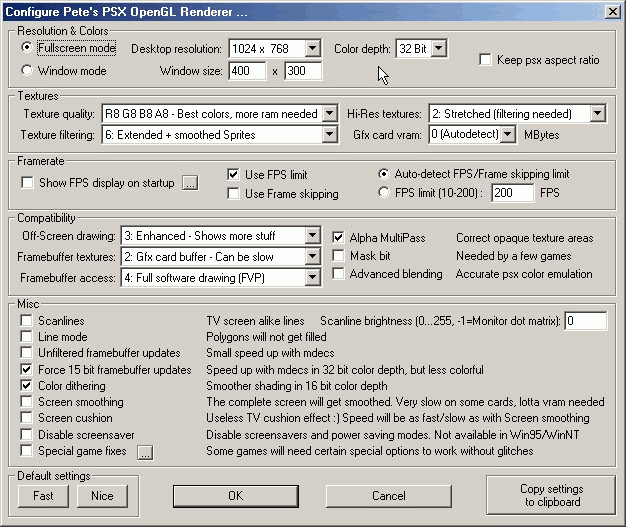Confirm settings with OK button
The width and height of the screenshot is (626, 527).
coord(236,496)
